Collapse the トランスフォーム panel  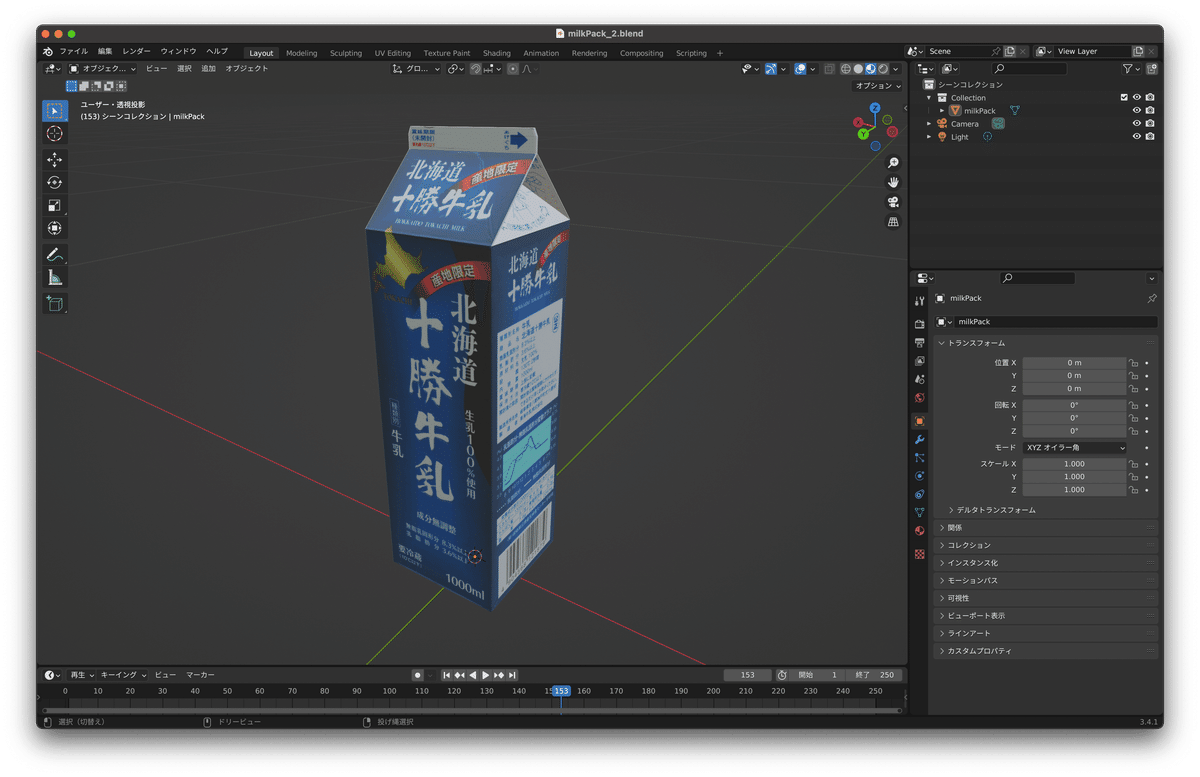point(1047,343)
